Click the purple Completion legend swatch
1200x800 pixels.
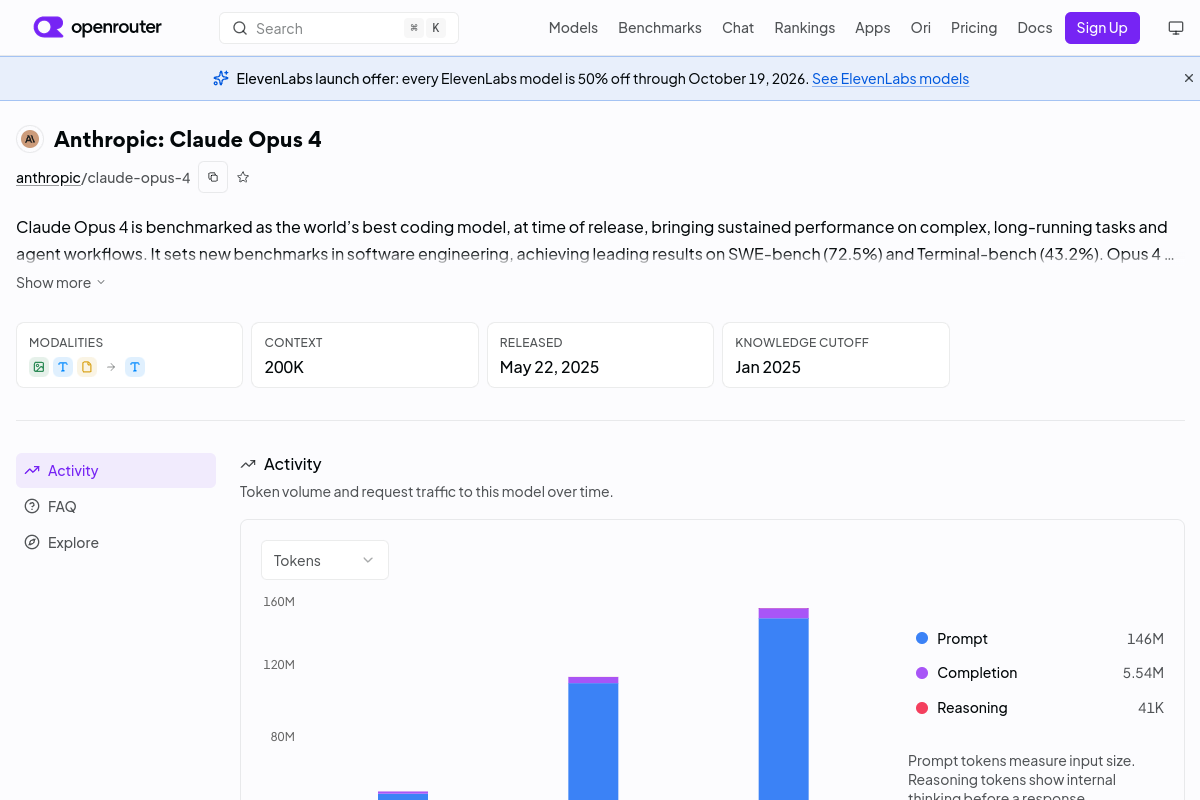[x=922, y=673]
